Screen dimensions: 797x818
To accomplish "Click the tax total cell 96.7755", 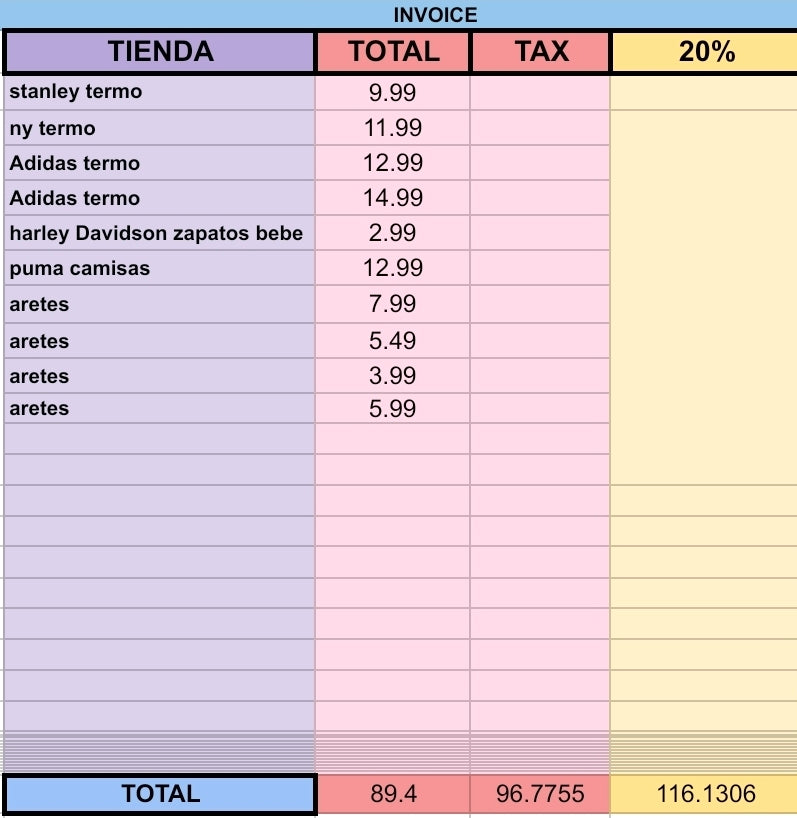I will [x=540, y=793].
